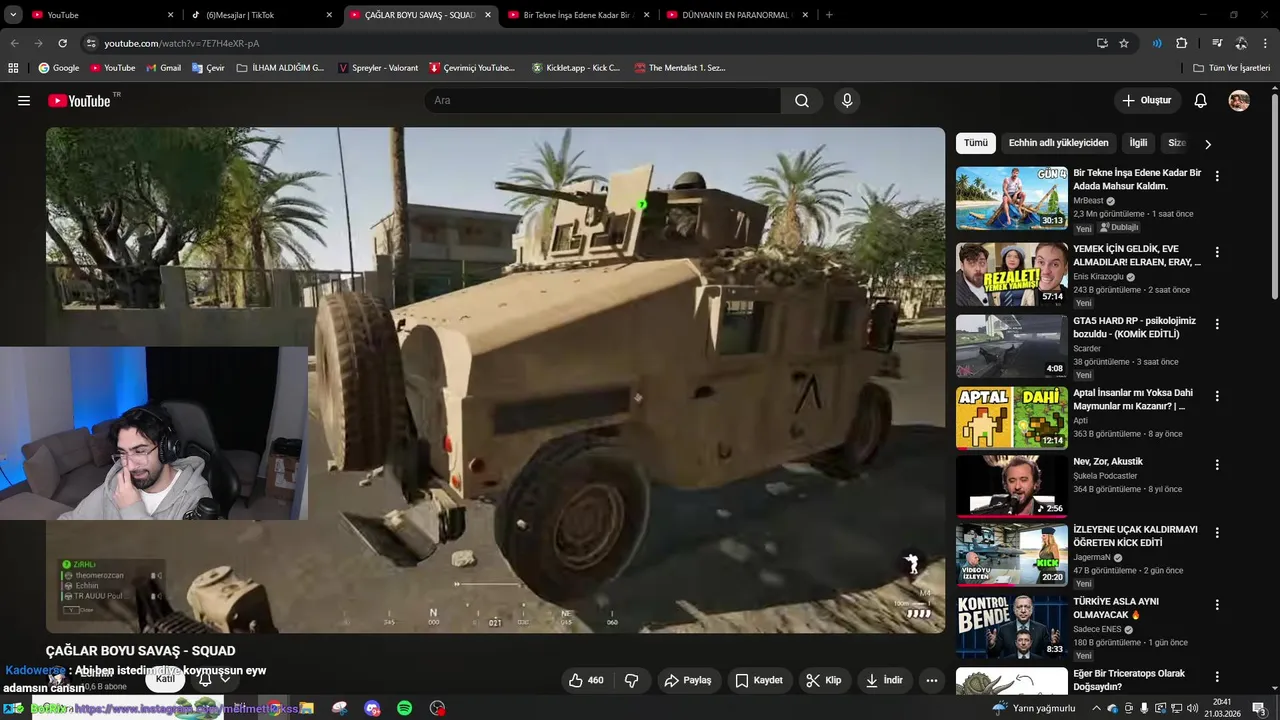Open The Mentalist 1. Sez... bookmark
Image resolution: width=1280 pixels, height=720 pixels.
coord(679,68)
